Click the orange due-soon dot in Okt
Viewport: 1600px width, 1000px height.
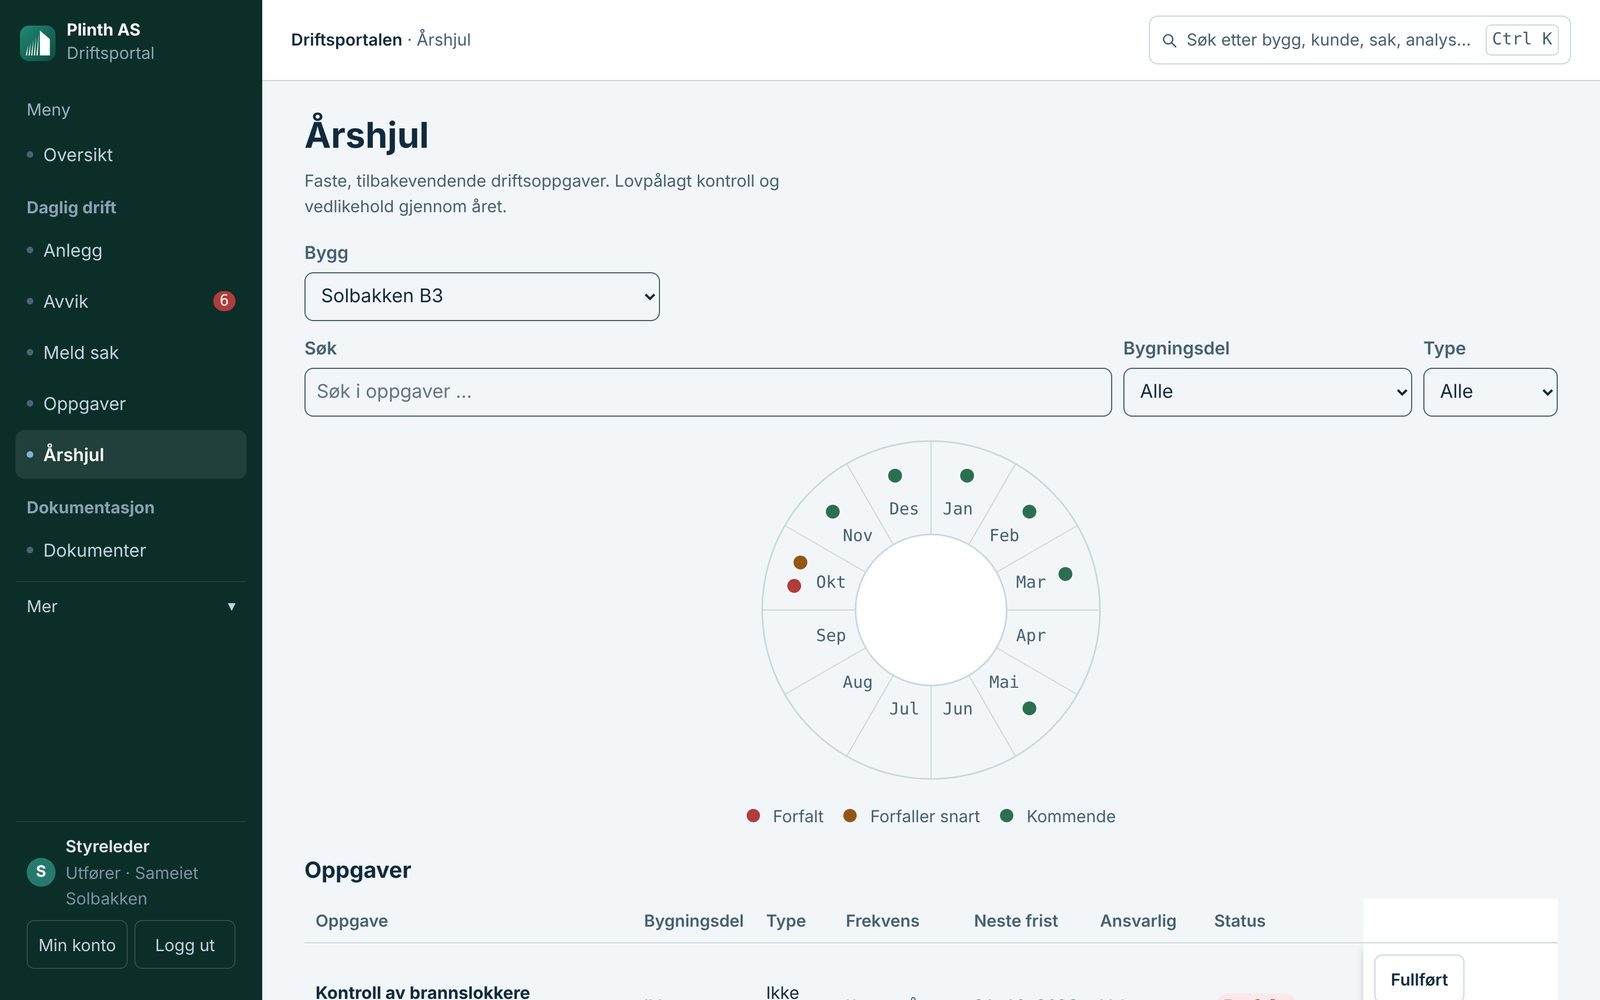click(800, 563)
